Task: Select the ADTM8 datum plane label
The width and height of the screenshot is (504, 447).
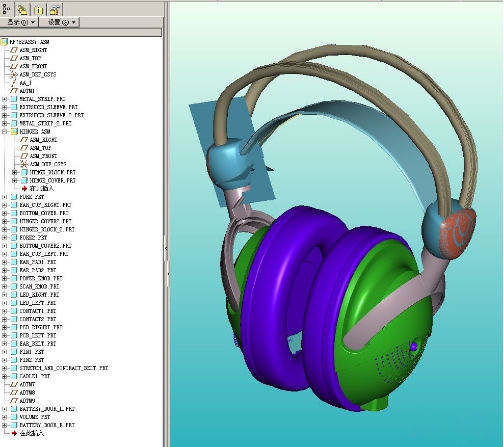Action: point(27,393)
